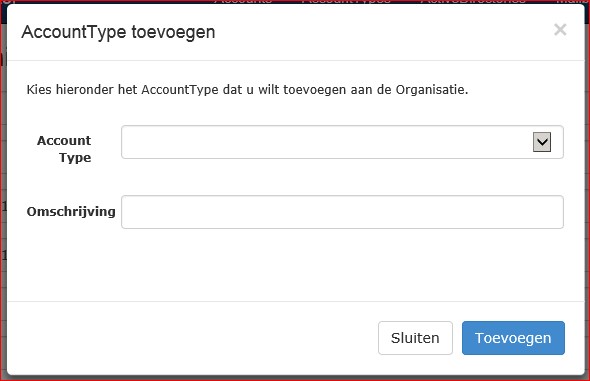
Task: Click the Account Type label
Action: tap(64, 149)
